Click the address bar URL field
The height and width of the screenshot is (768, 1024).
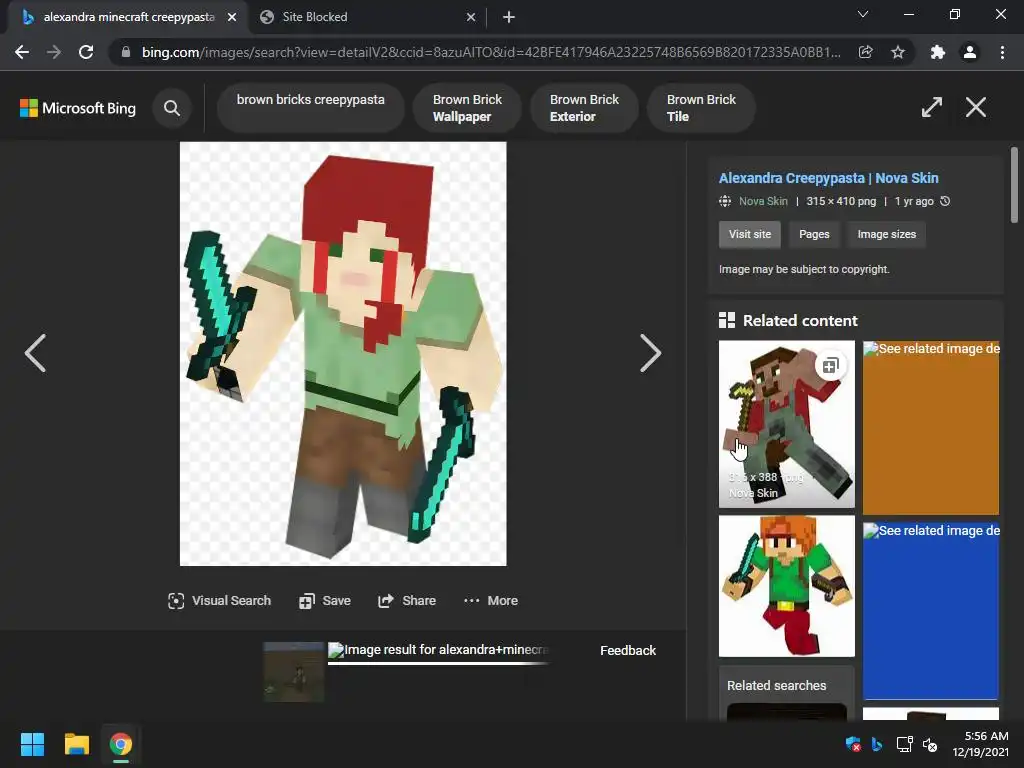[491, 52]
